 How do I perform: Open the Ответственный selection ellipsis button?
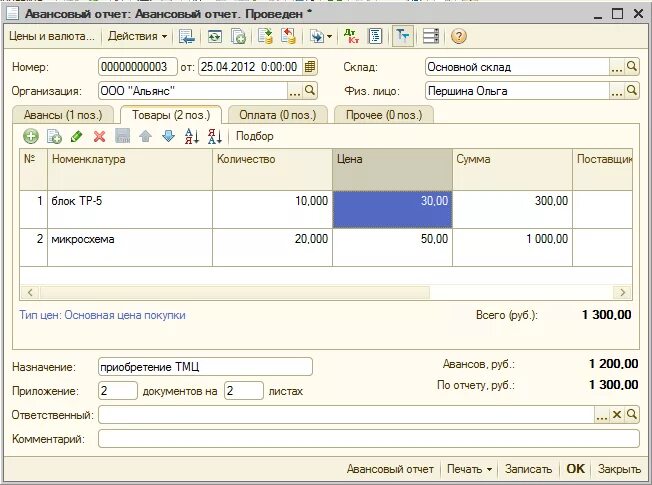click(601, 415)
